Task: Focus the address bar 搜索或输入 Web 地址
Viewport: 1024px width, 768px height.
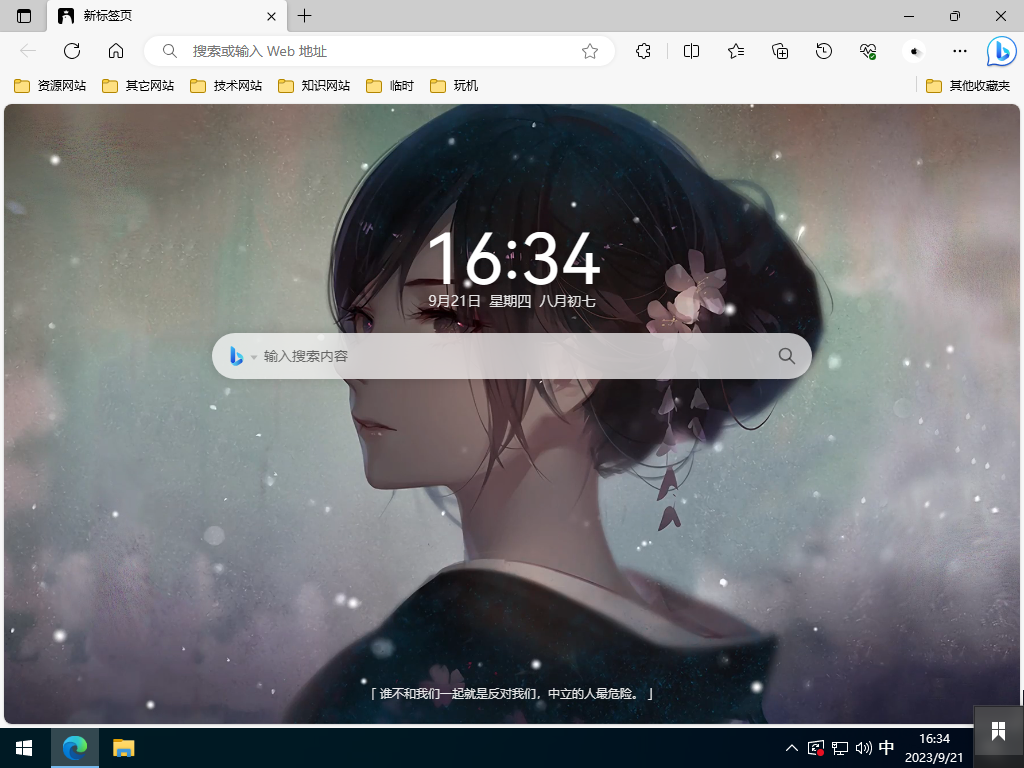Action: (x=379, y=51)
